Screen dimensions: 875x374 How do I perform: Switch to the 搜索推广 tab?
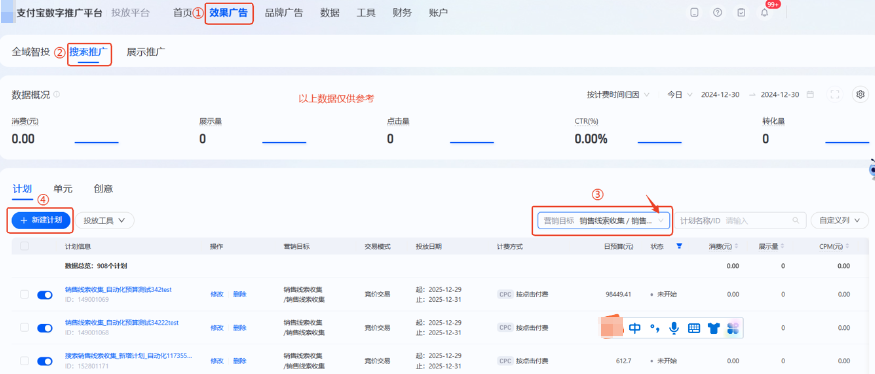coord(89,53)
